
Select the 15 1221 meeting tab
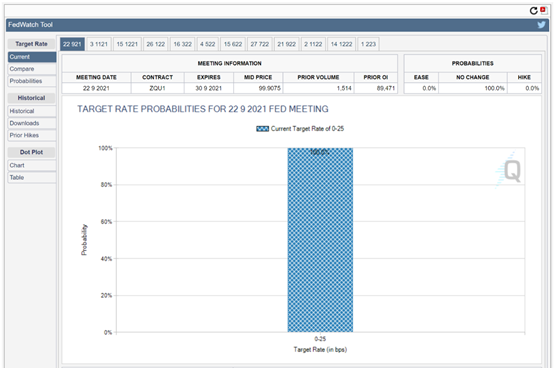127,44
